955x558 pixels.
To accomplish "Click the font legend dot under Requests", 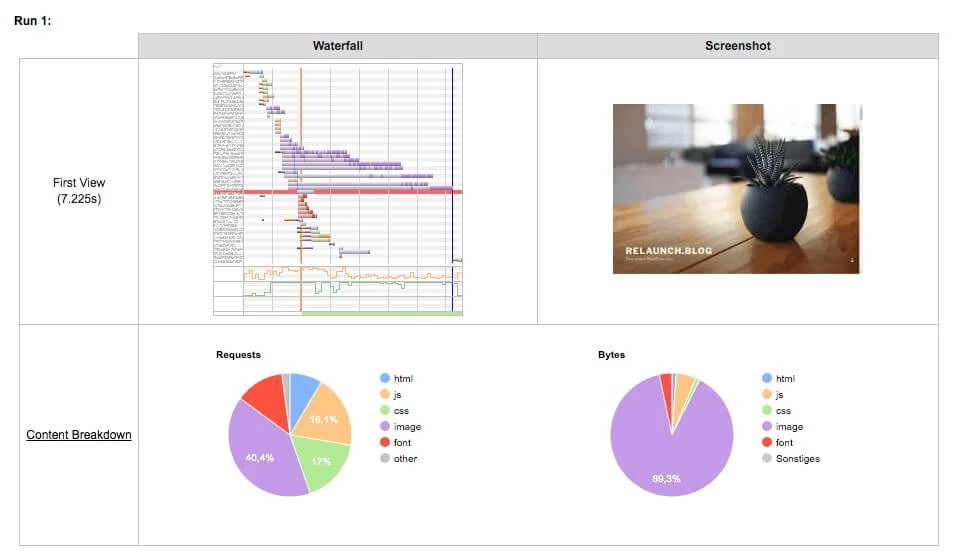I will tap(385, 442).
